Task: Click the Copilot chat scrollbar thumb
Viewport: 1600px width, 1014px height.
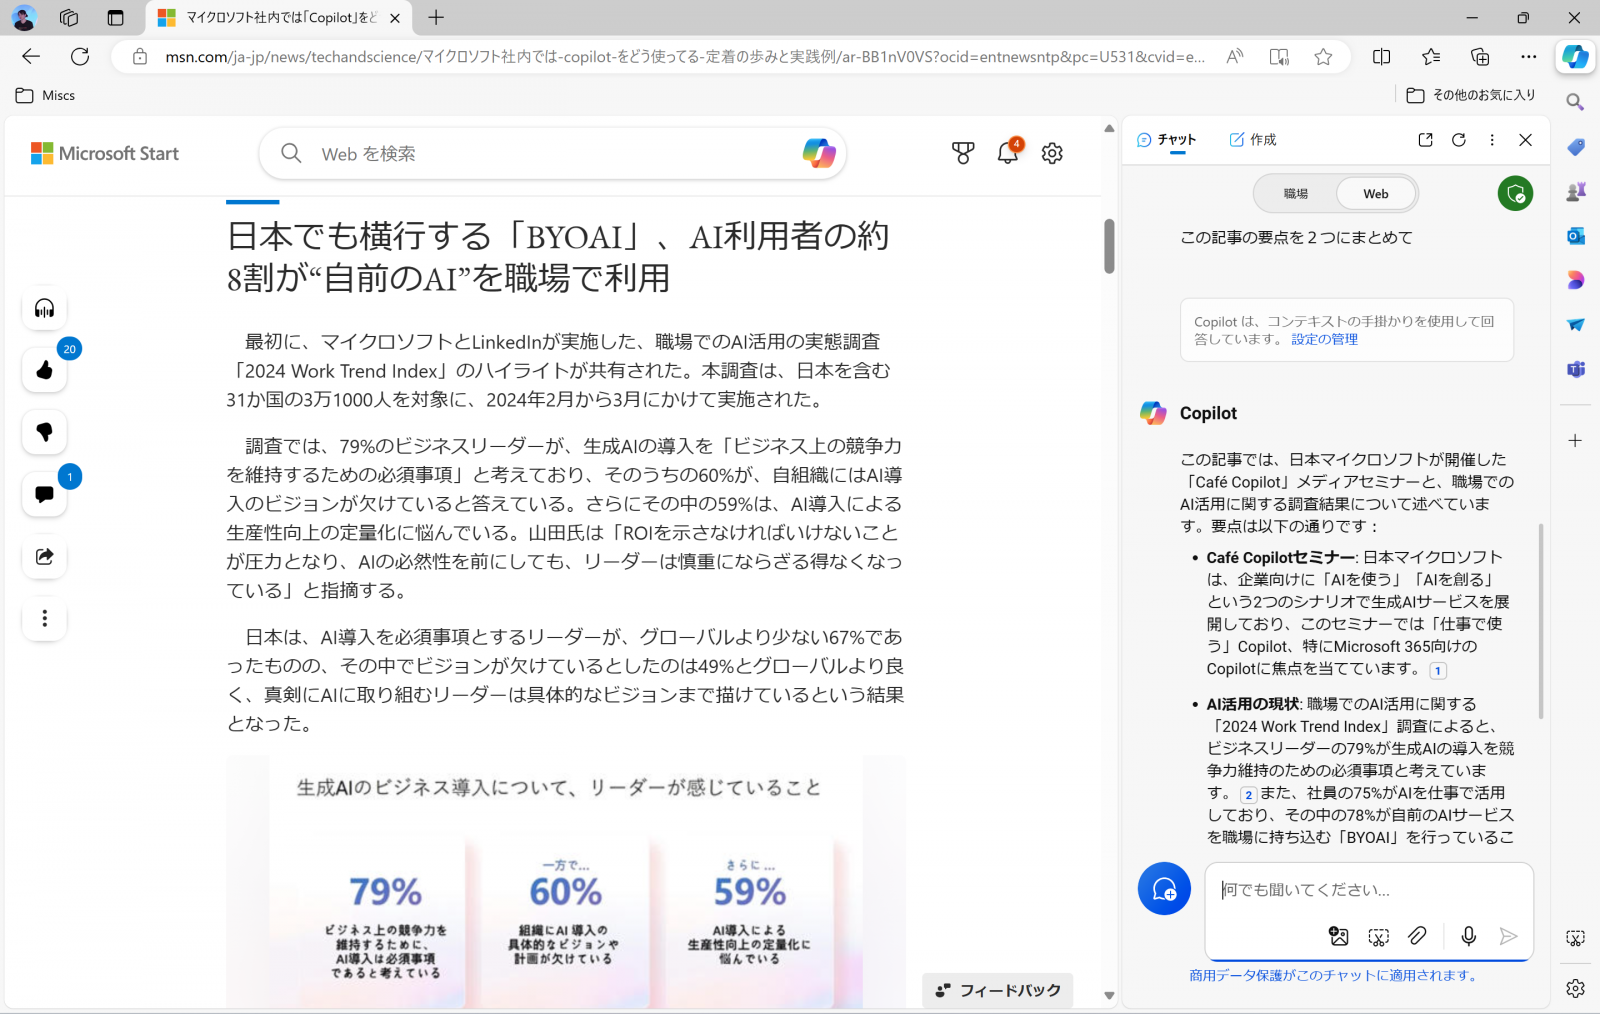Action: click(x=1541, y=620)
